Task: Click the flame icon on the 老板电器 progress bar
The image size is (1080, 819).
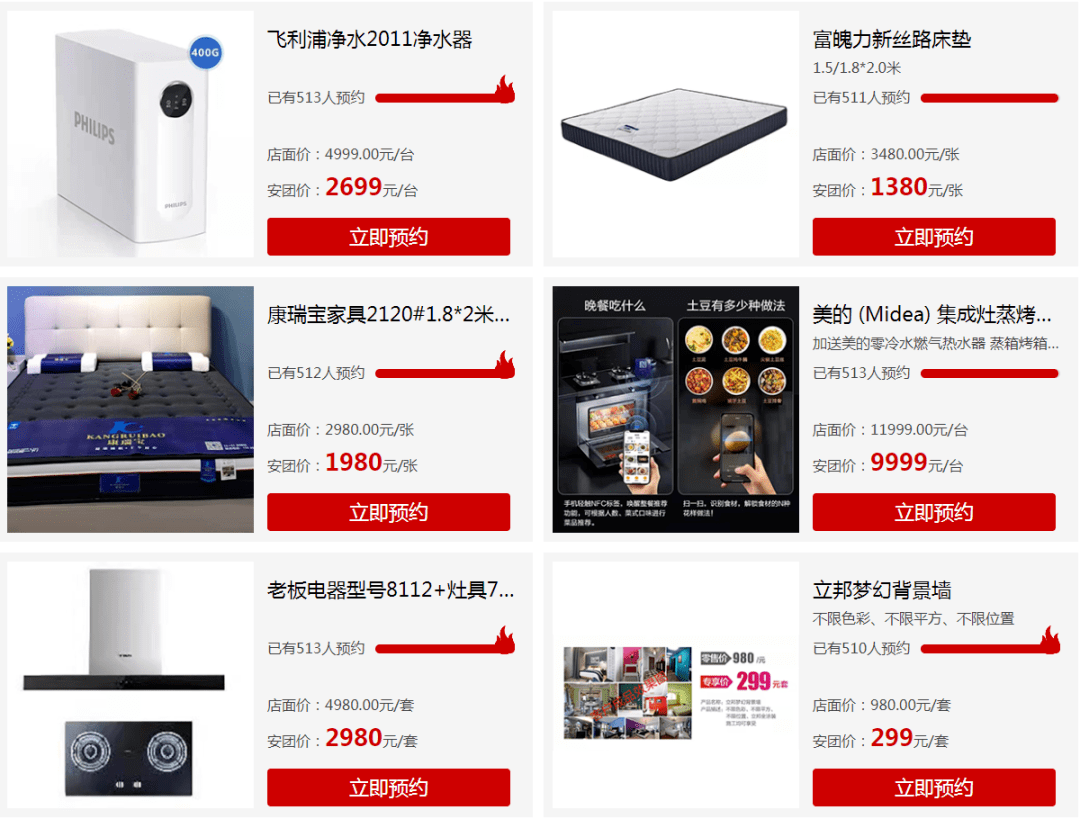Action: pyautogui.click(x=506, y=640)
